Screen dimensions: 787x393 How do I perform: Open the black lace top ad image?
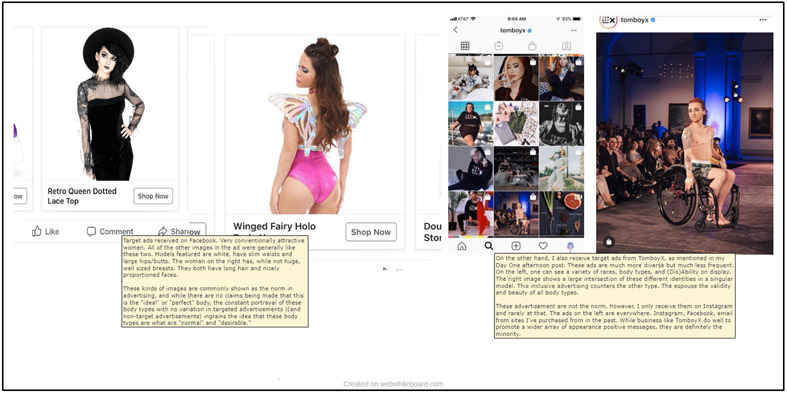click(x=110, y=104)
